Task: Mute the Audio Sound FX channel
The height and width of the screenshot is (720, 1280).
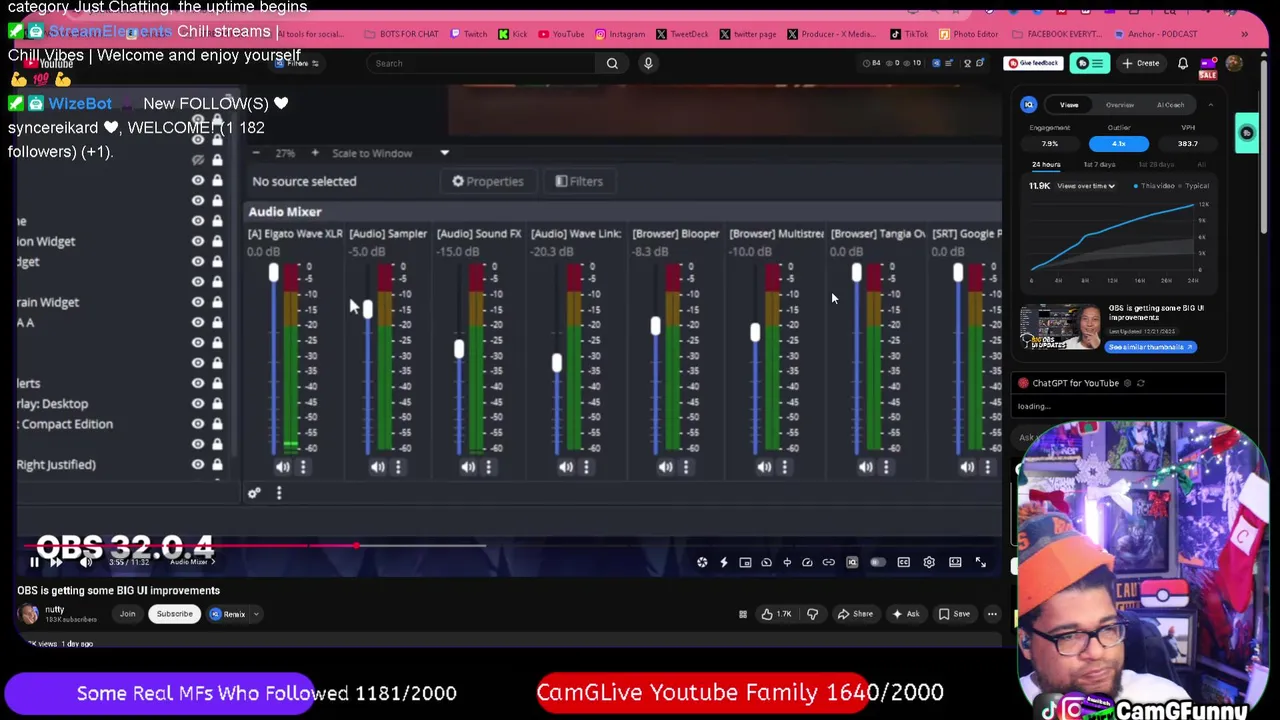Action: 468,467
